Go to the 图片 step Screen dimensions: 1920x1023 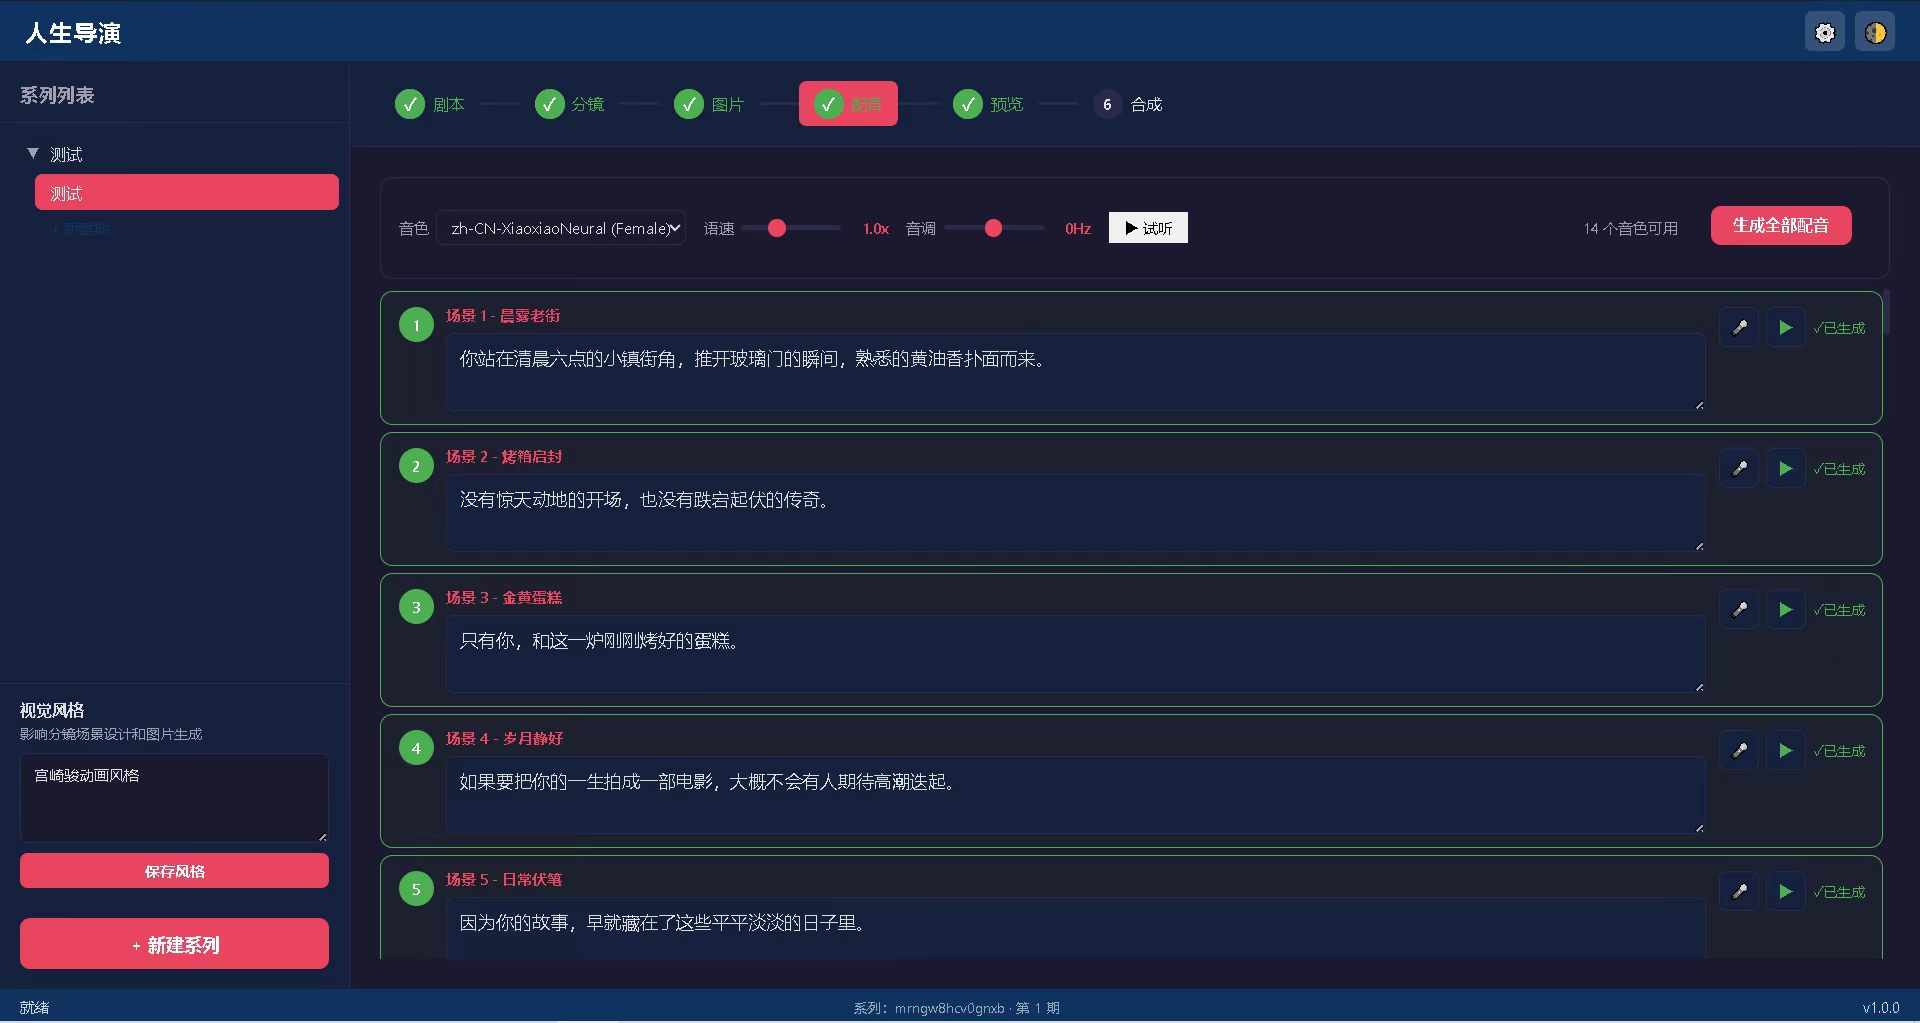click(x=708, y=104)
